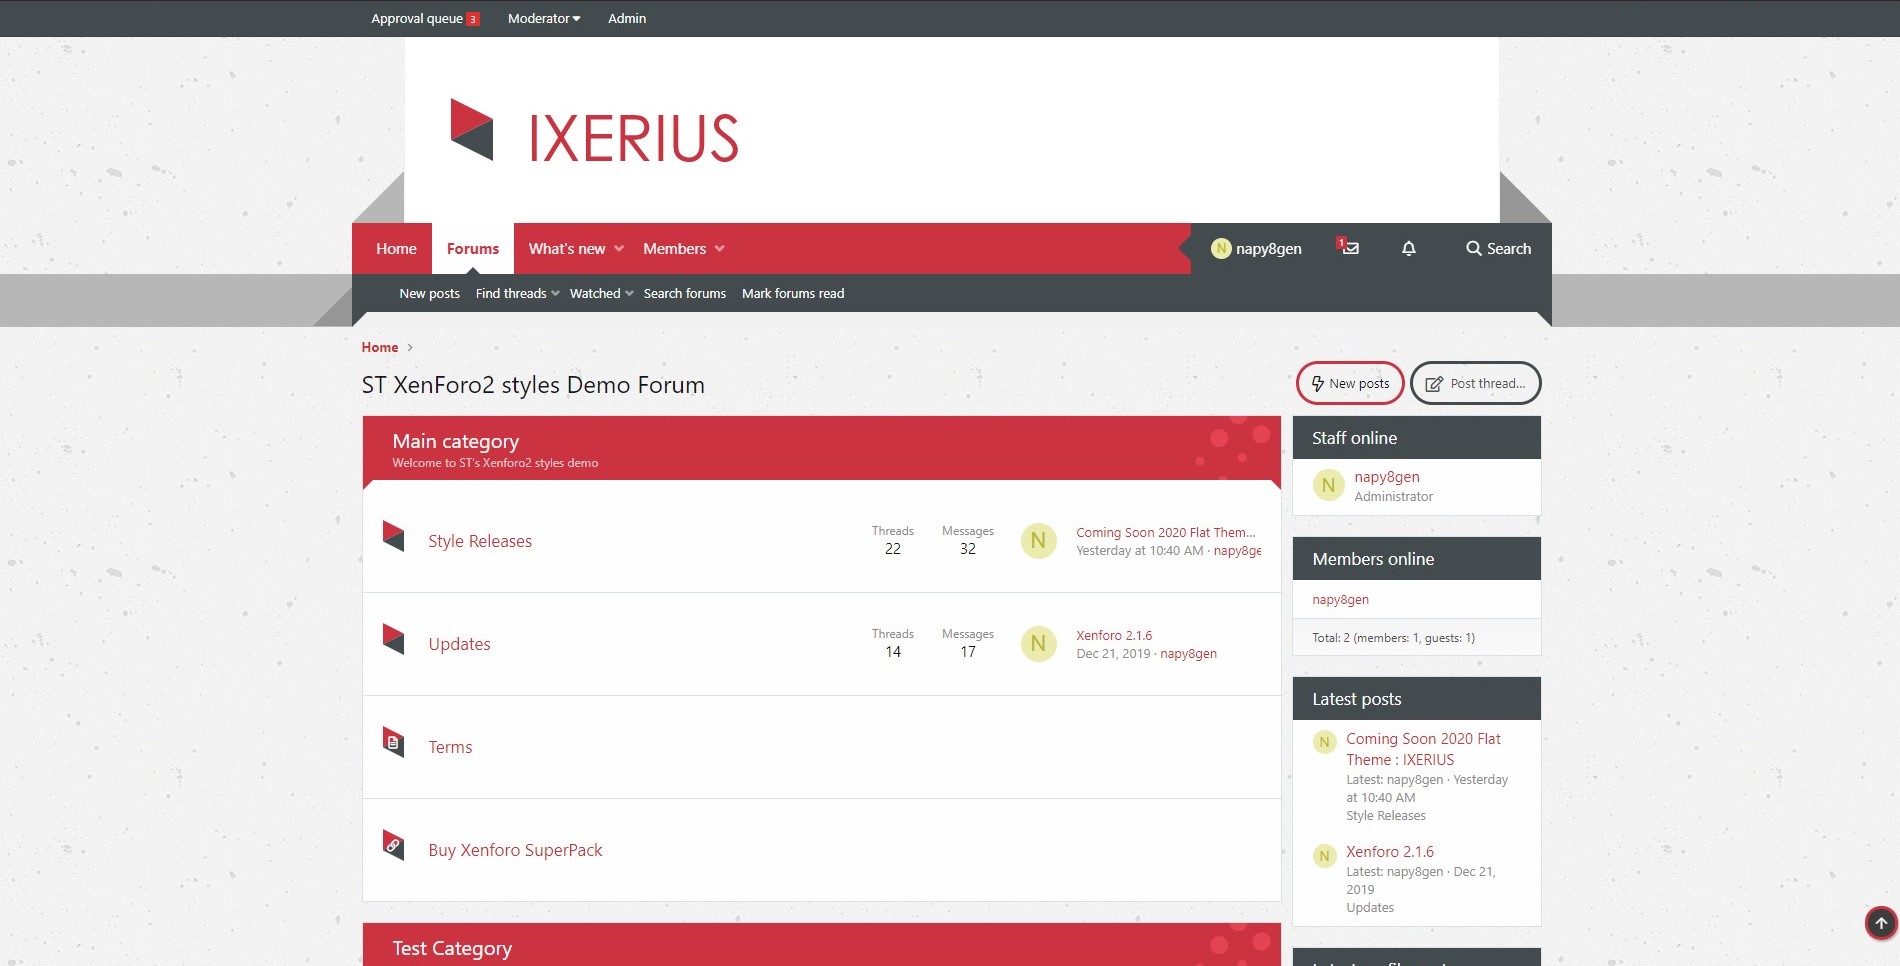Screen dimensions: 1900x966
Task: Open the Style Releases forum
Action: (480, 541)
